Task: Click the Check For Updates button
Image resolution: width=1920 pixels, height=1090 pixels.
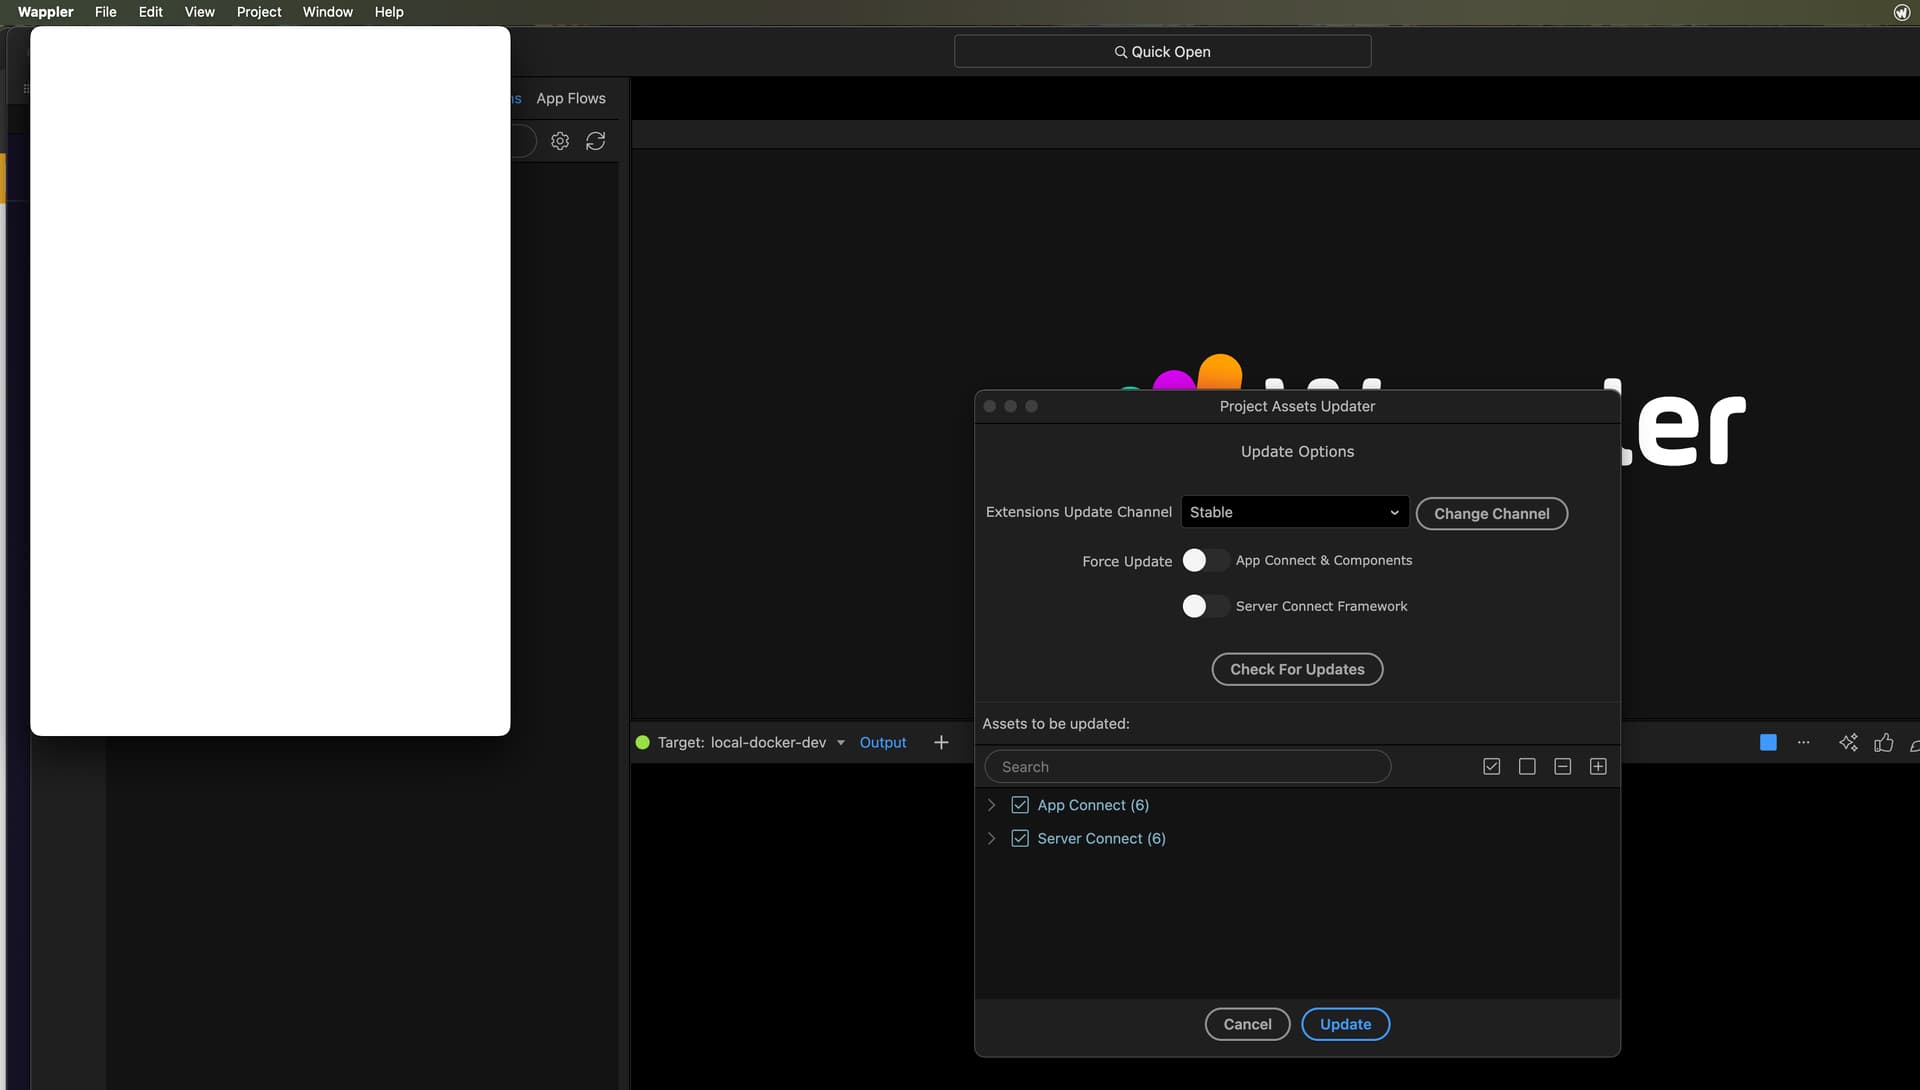Action: tap(1297, 669)
